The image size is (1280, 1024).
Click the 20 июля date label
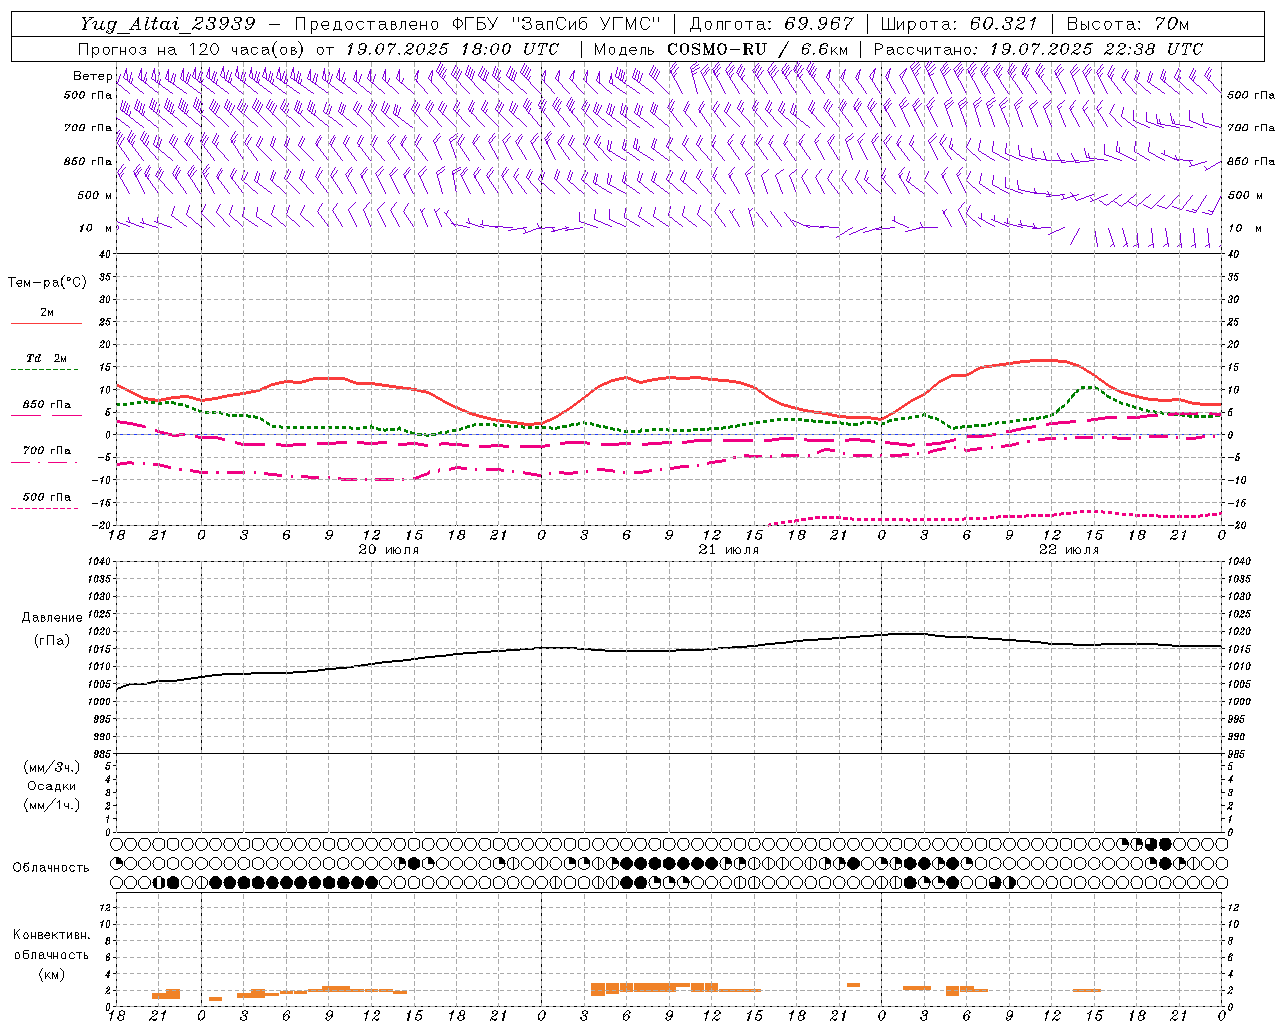pyautogui.click(x=389, y=550)
